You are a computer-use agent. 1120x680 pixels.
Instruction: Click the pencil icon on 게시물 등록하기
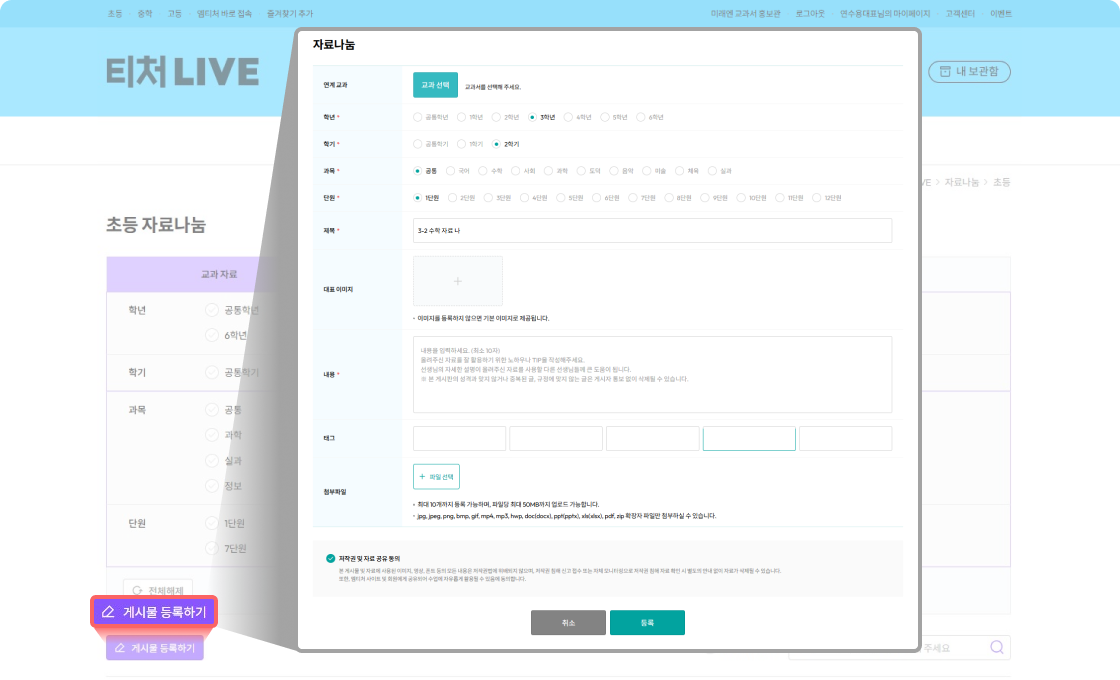pos(108,611)
